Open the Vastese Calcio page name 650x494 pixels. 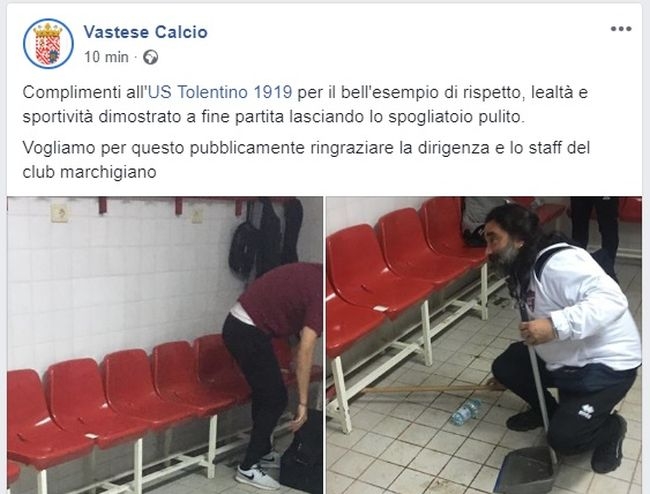tap(146, 32)
